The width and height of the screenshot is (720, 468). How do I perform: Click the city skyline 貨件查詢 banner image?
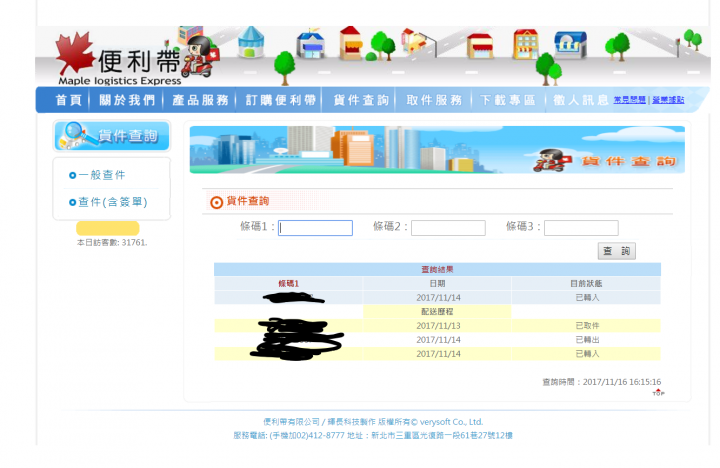(x=437, y=150)
